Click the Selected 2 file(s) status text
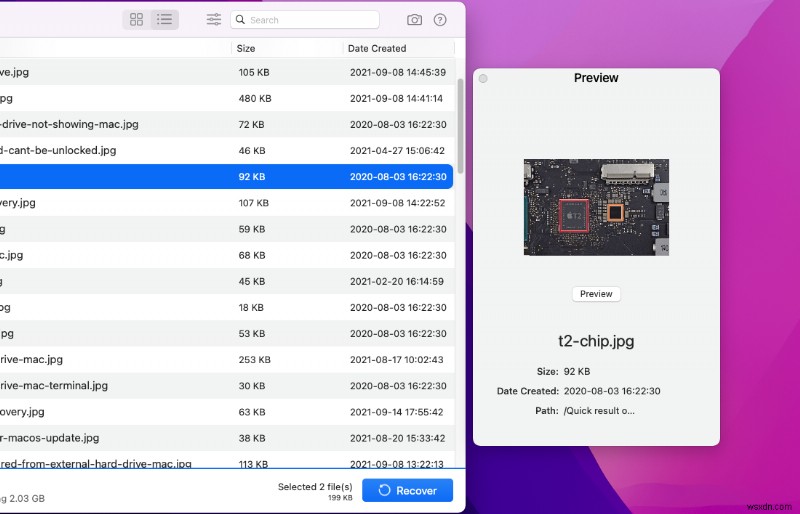This screenshot has height=514, width=800. pyautogui.click(x=315, y=486)
